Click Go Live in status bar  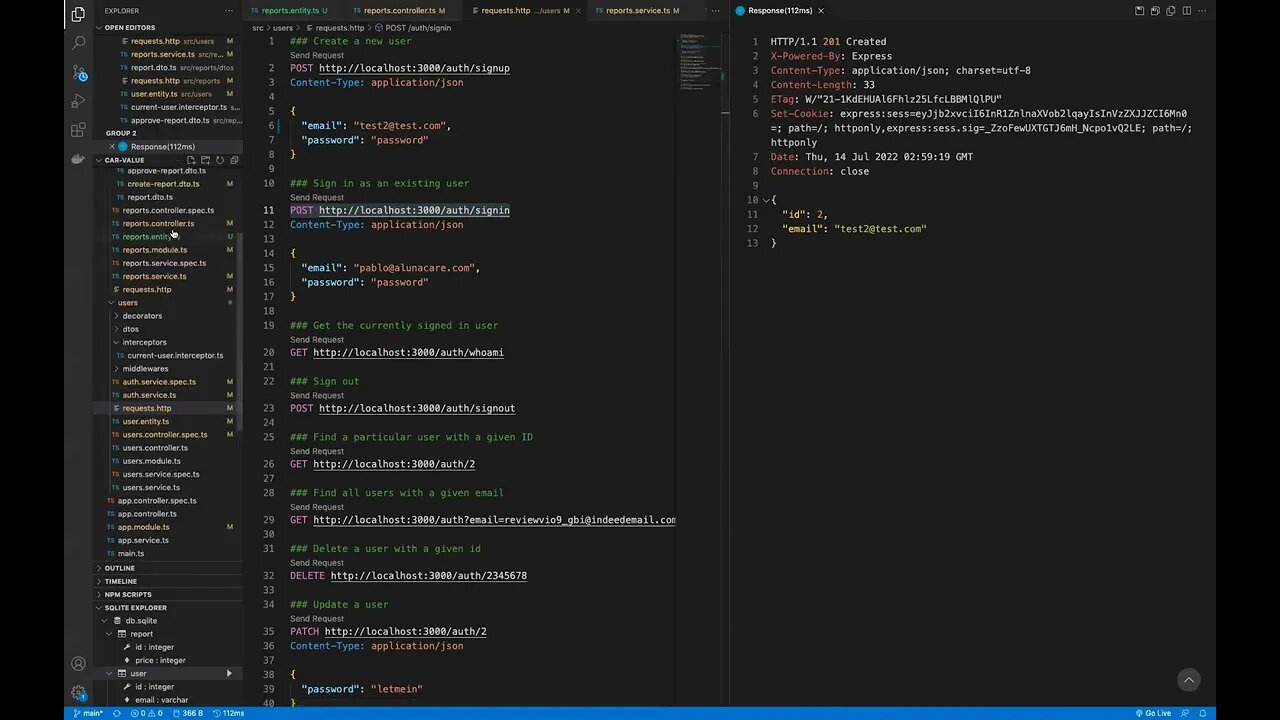(x=1153, y=713)
